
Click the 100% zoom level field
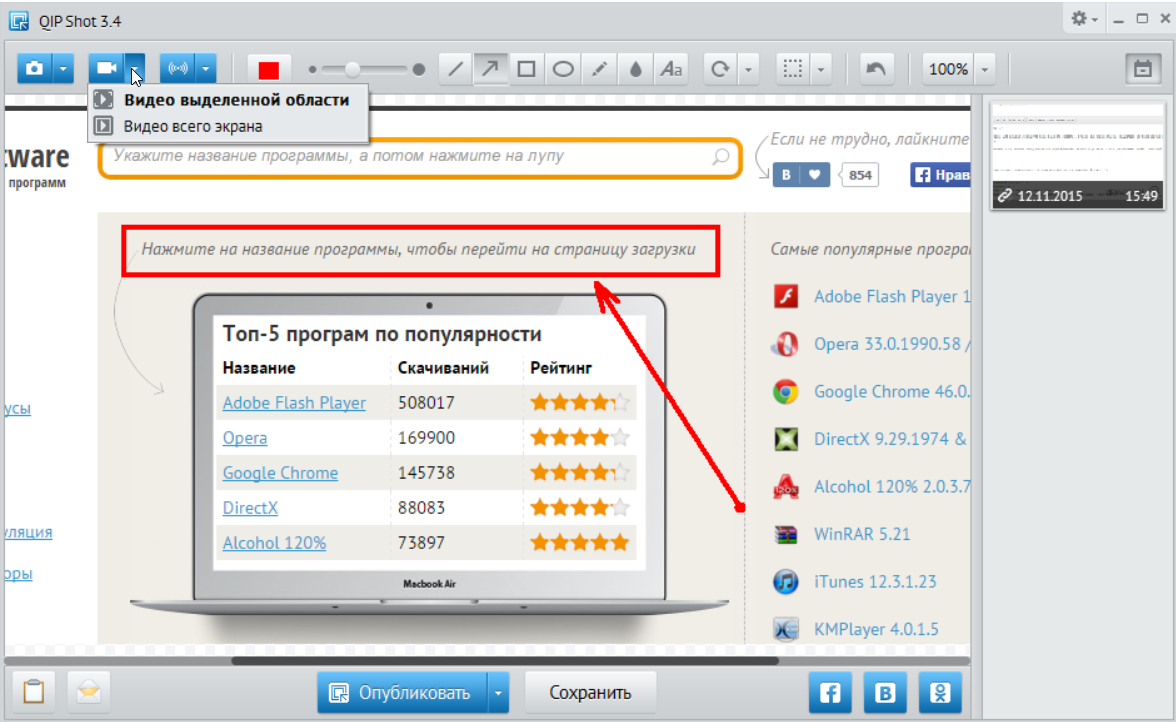[x=948, y=69]
